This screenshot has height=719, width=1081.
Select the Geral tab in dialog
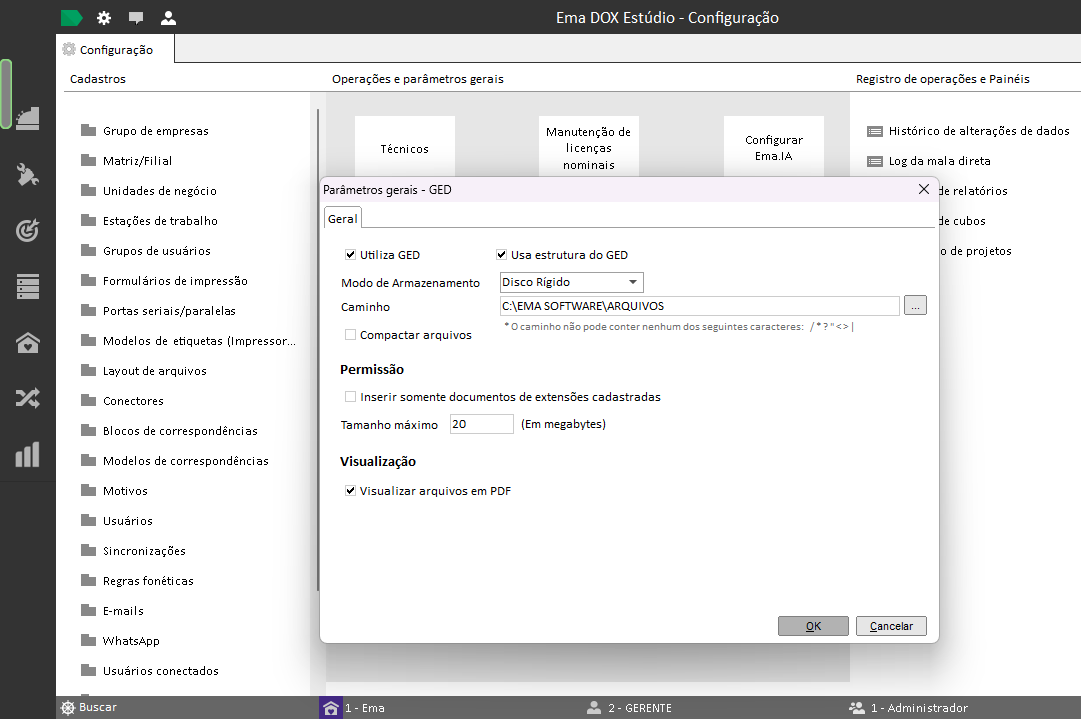click(343, 219)
